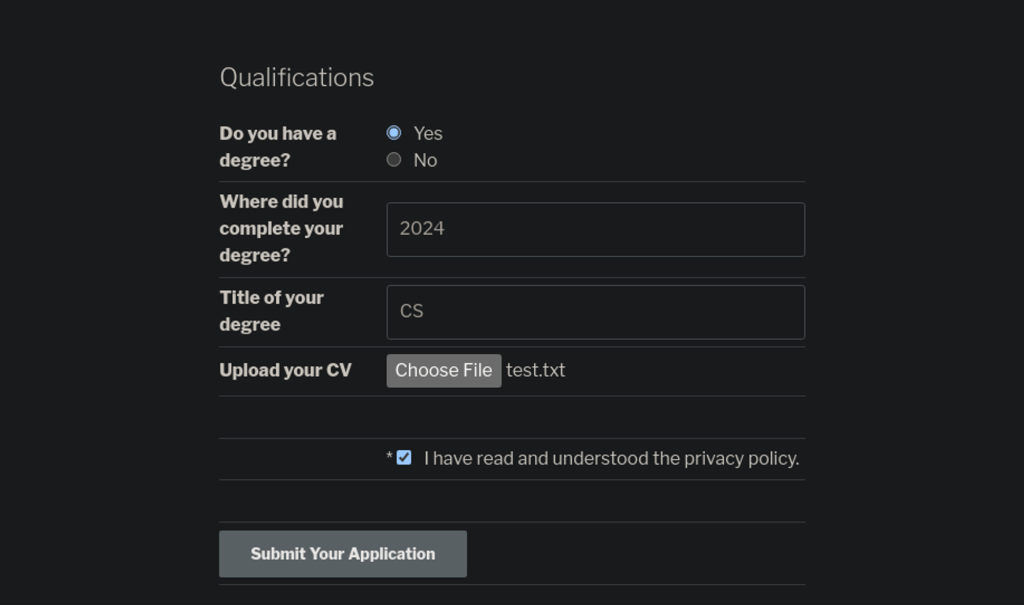Click the words "privacy policy" in consent text
The height and width of the screenshot is (605, 1024).
[741, 458]
